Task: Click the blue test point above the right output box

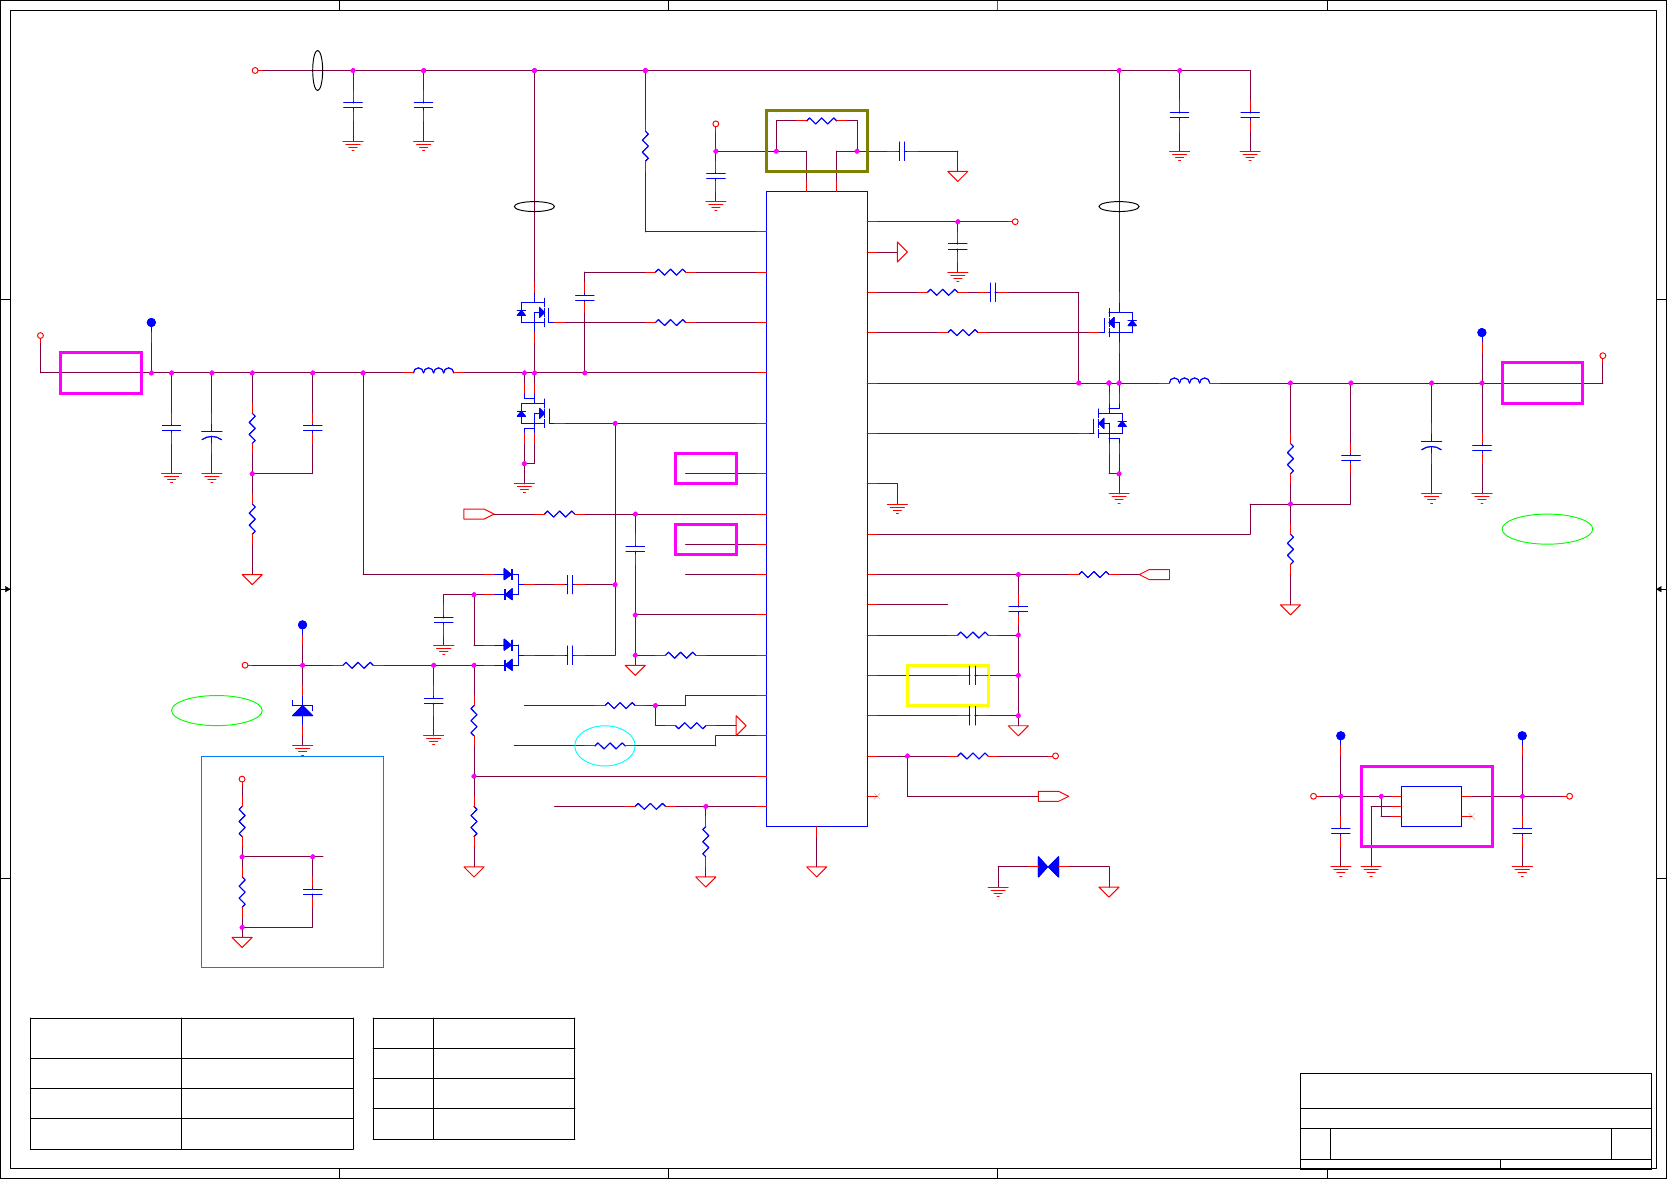Action: (1482, 332)
